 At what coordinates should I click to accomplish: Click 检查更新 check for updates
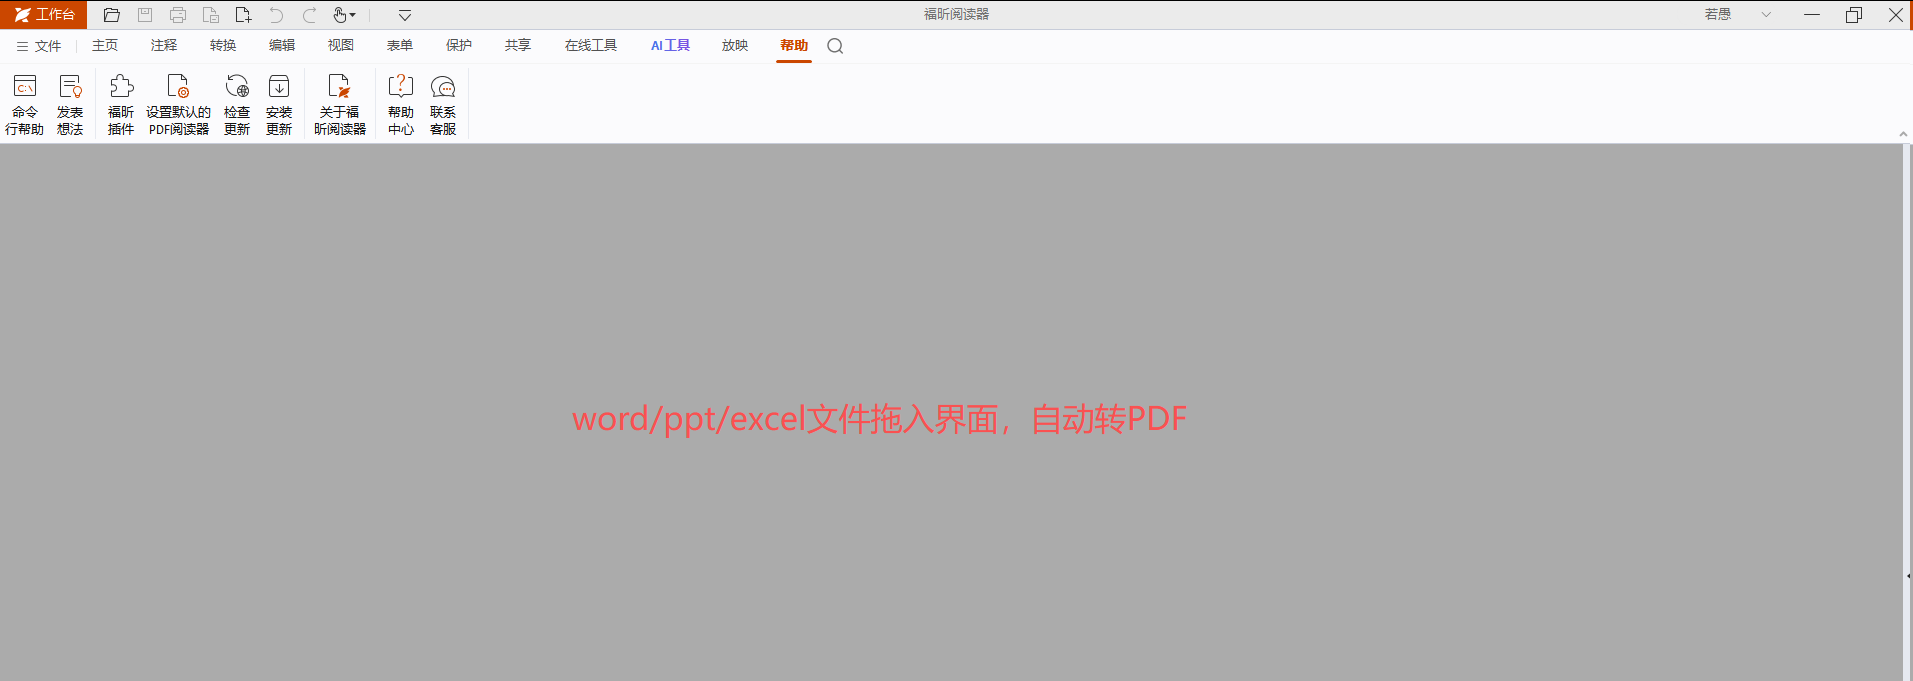pos(237,104)
